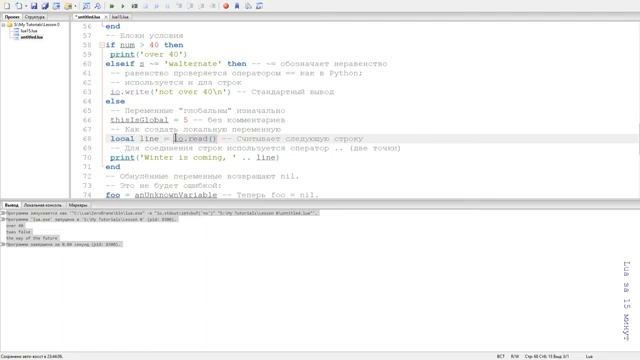Click the line and column status field
This screenshot has width=640, height=360.
(547, 356)
